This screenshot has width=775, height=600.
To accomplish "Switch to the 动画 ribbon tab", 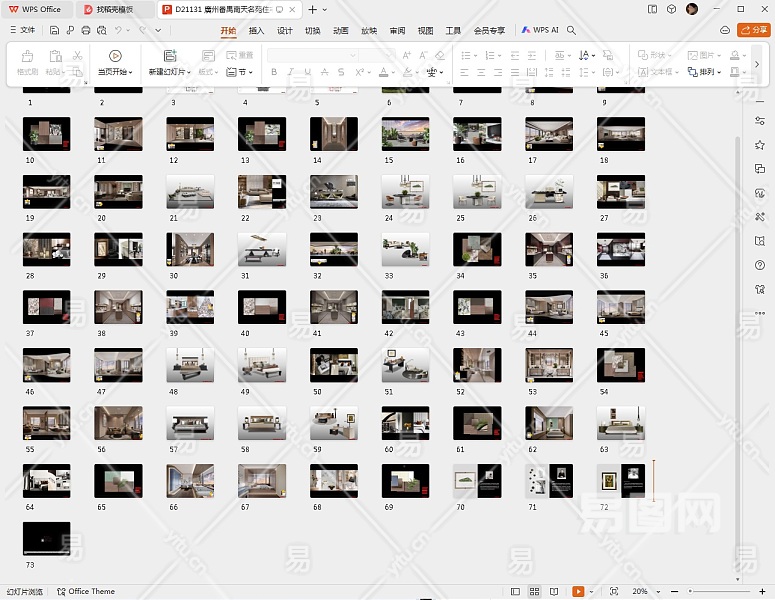I will [341, 30].
